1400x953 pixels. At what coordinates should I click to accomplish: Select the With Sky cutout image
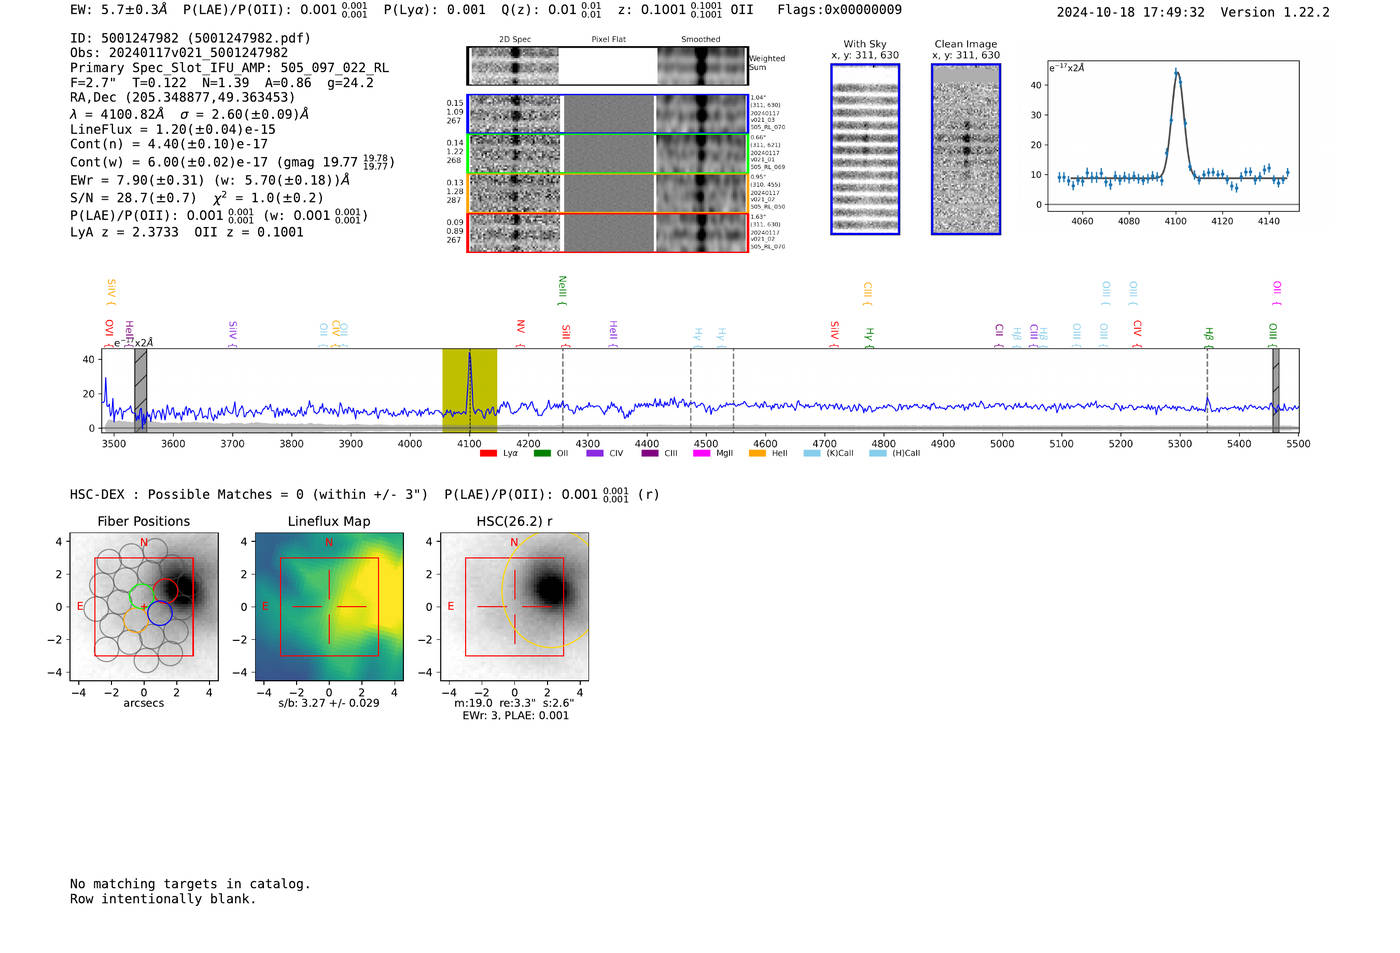865,149
